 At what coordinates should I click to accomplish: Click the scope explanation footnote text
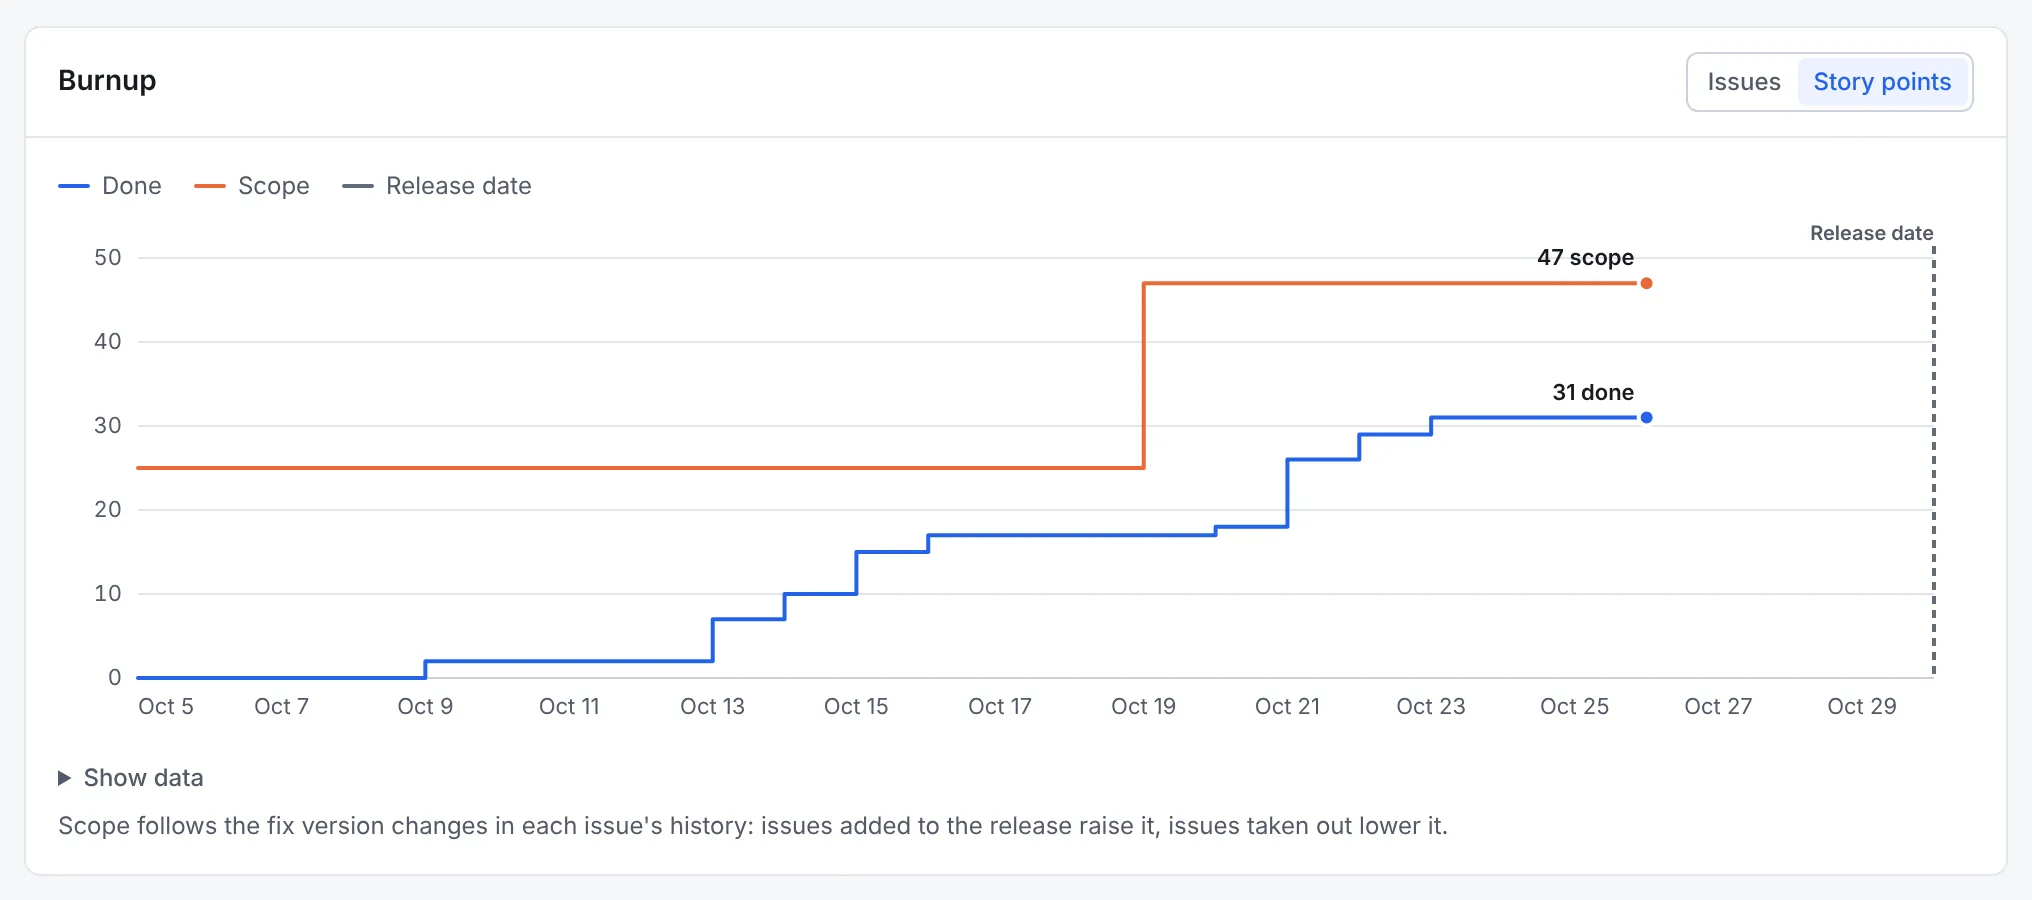(753, 826)
